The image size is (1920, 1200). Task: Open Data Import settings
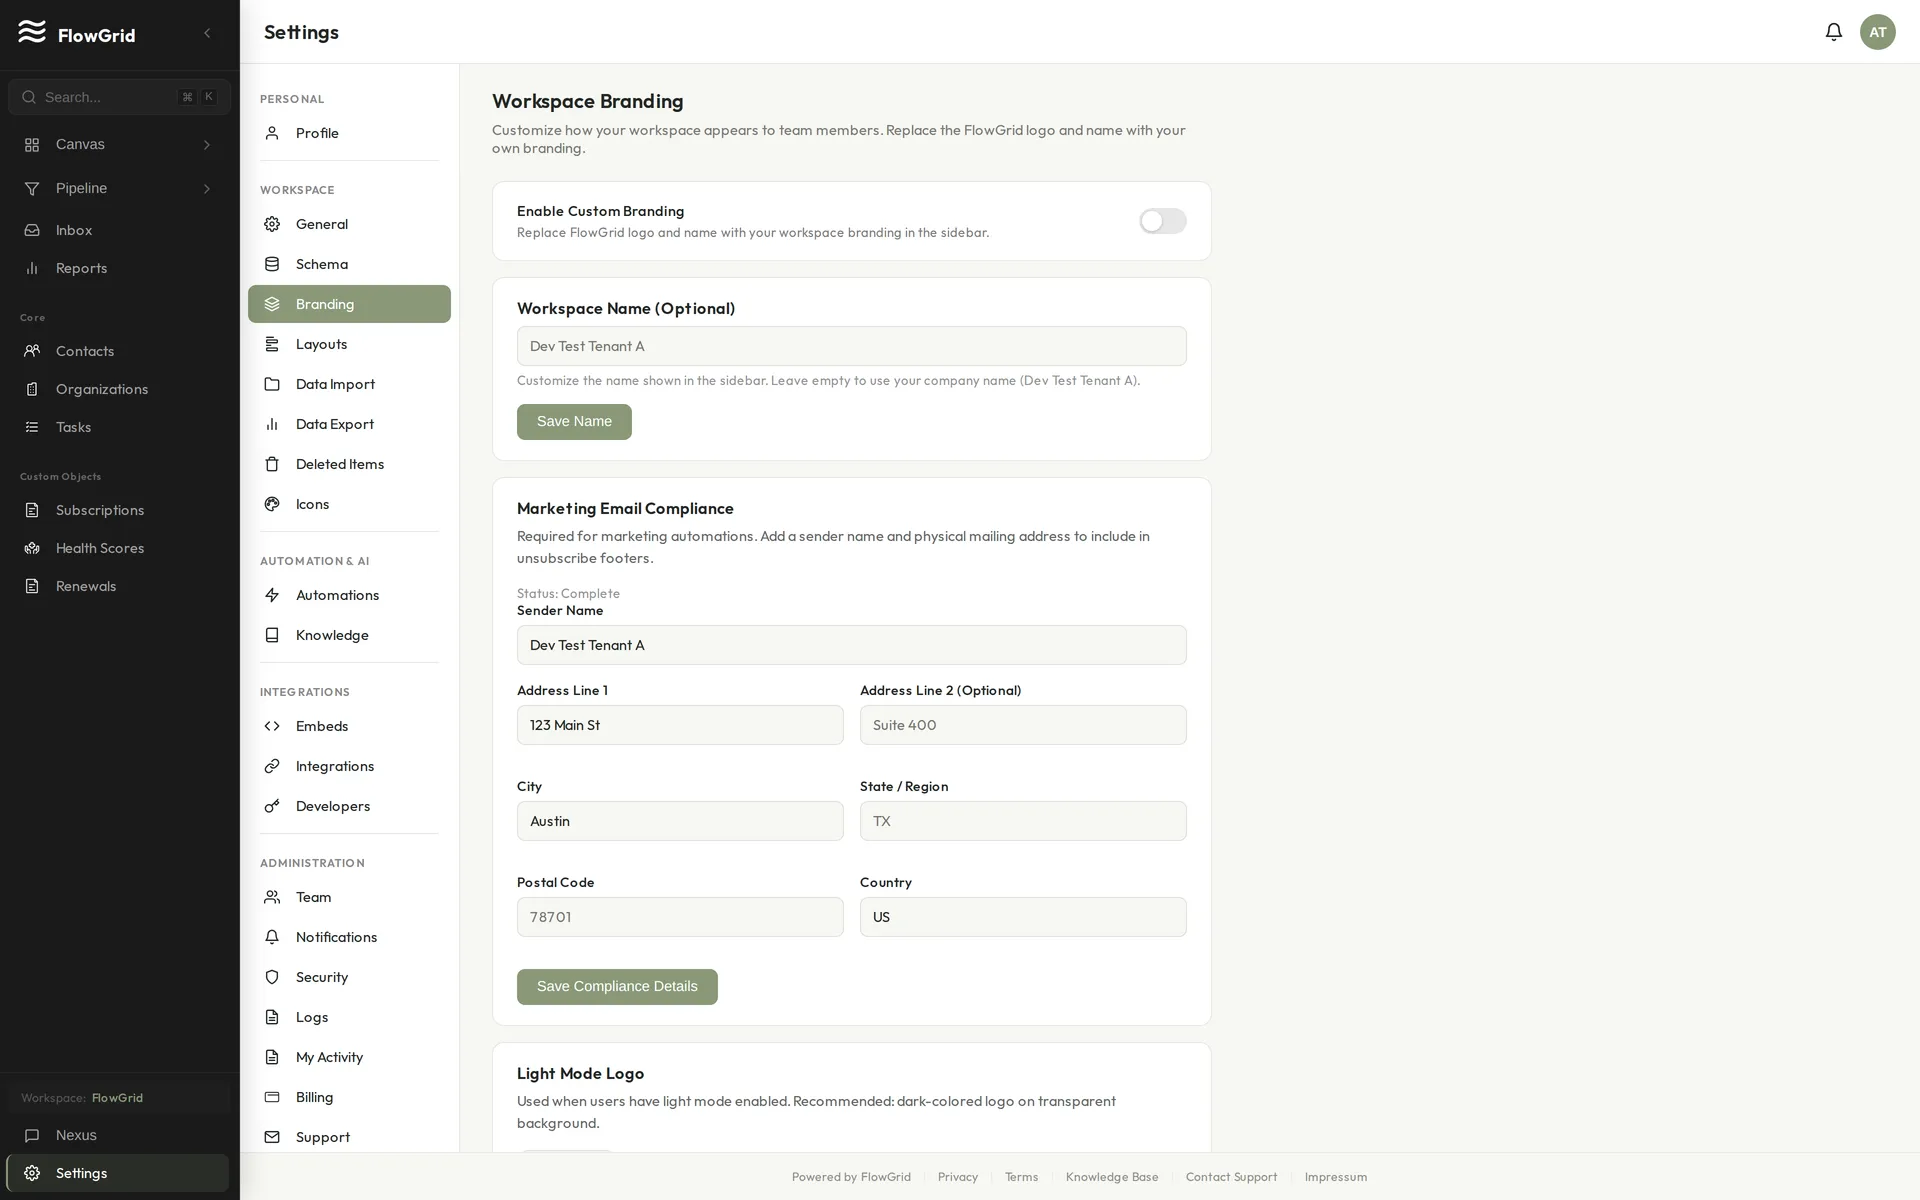tap(349, 384)
